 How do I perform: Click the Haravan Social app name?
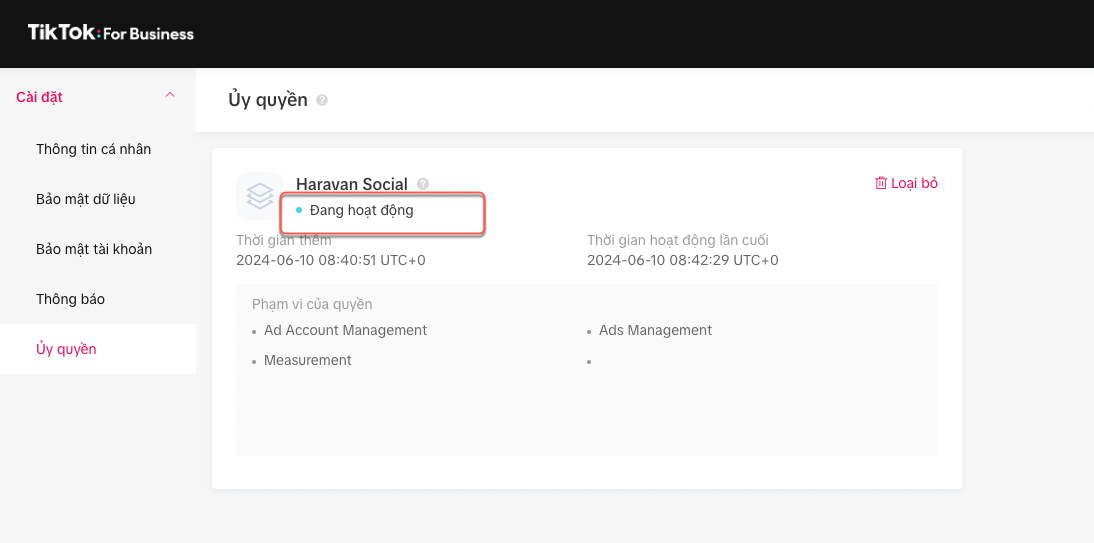(x=352, y=184)
